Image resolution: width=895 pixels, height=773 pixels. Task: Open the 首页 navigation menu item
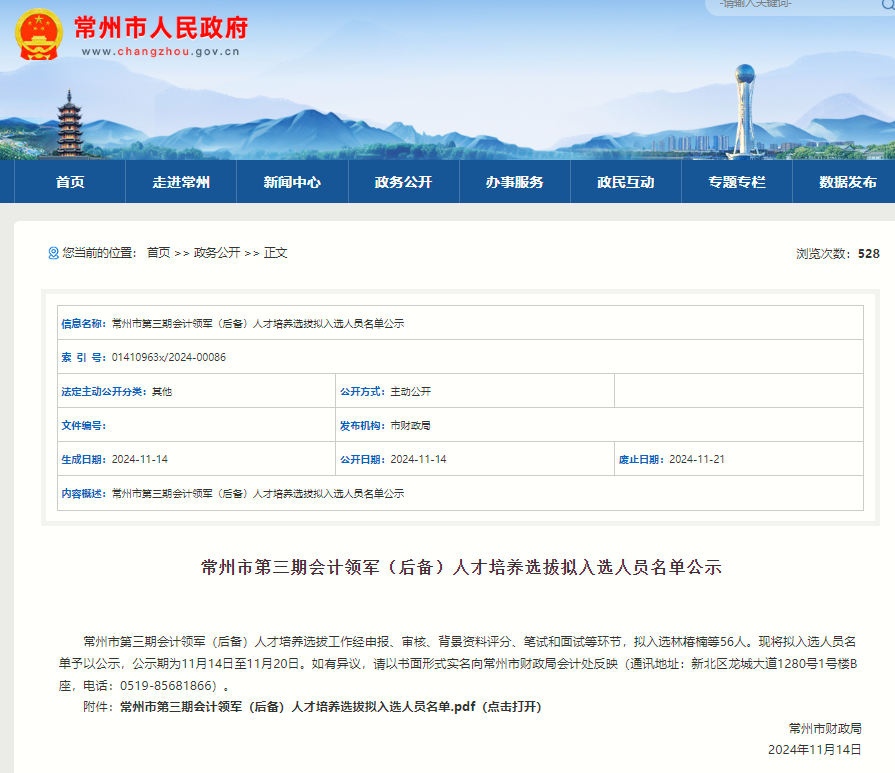(70, 182)
